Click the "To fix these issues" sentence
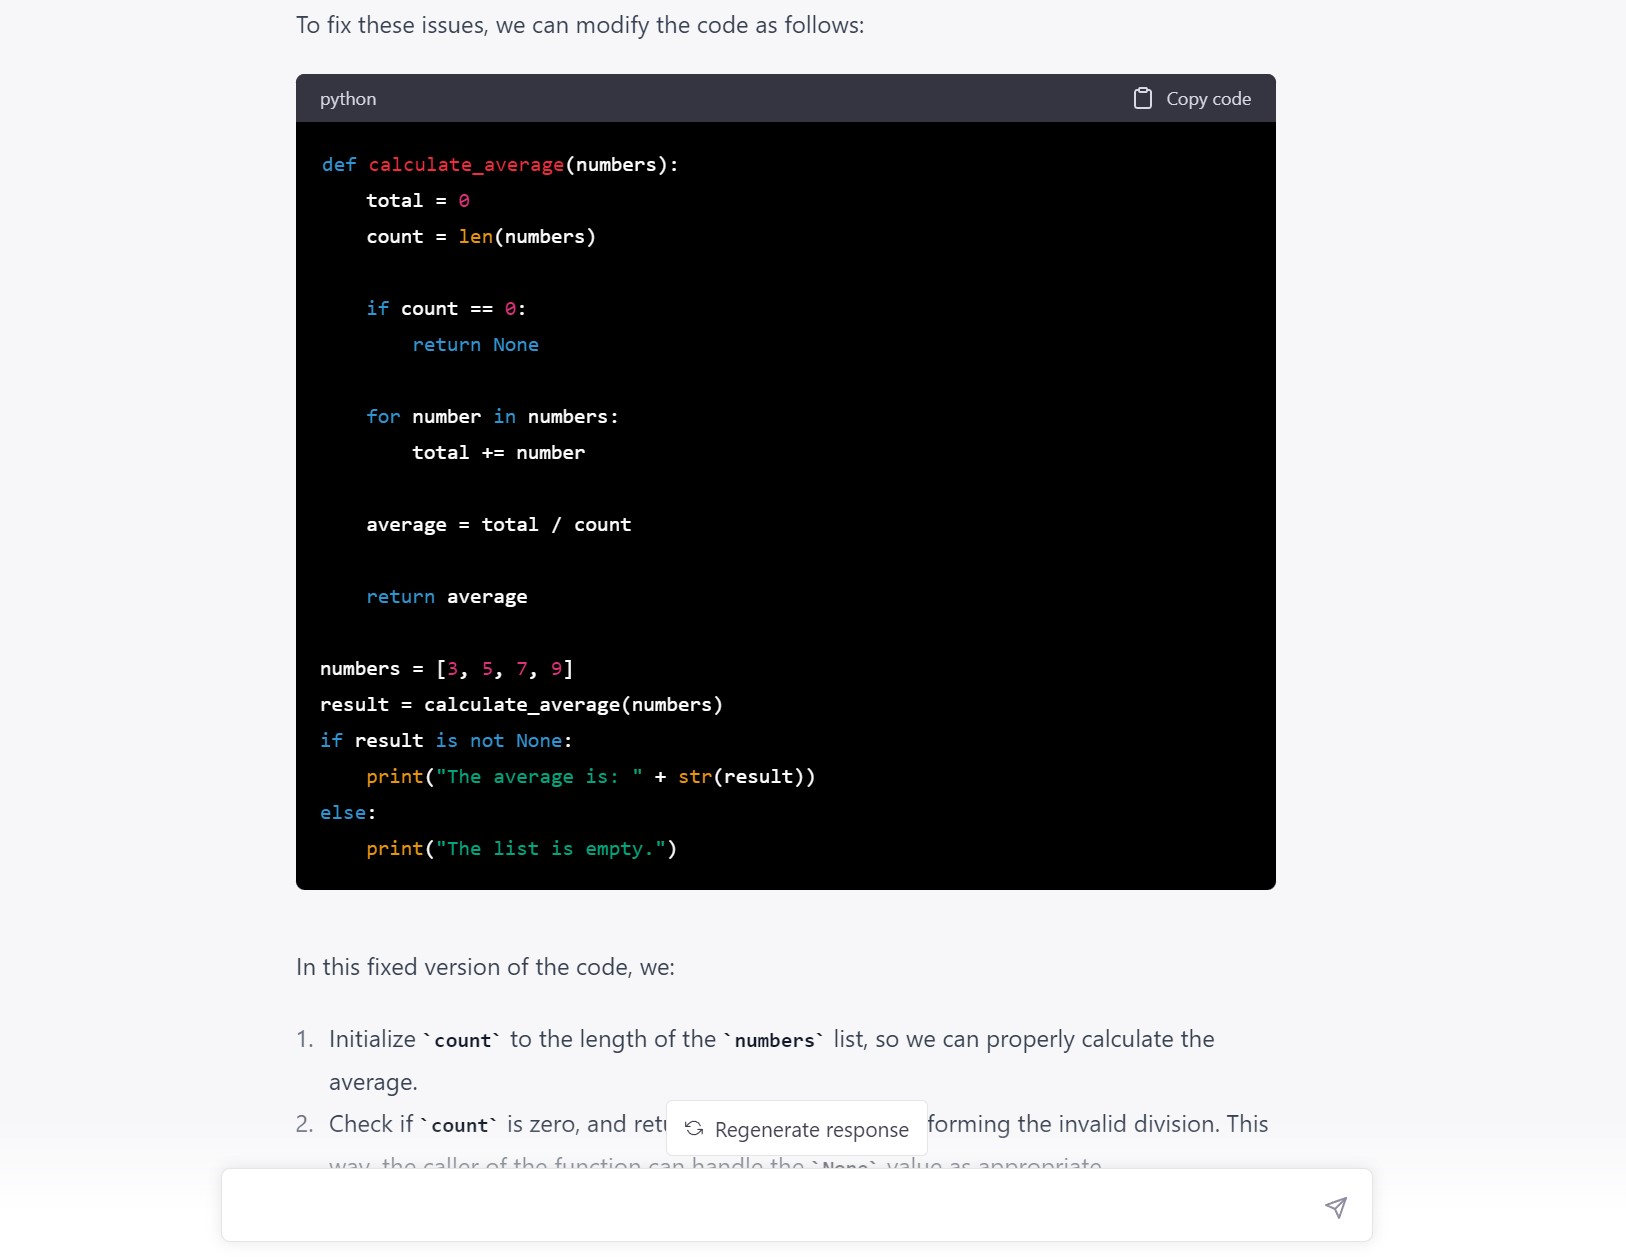Screen dimensions: 1626x1257 580,25
